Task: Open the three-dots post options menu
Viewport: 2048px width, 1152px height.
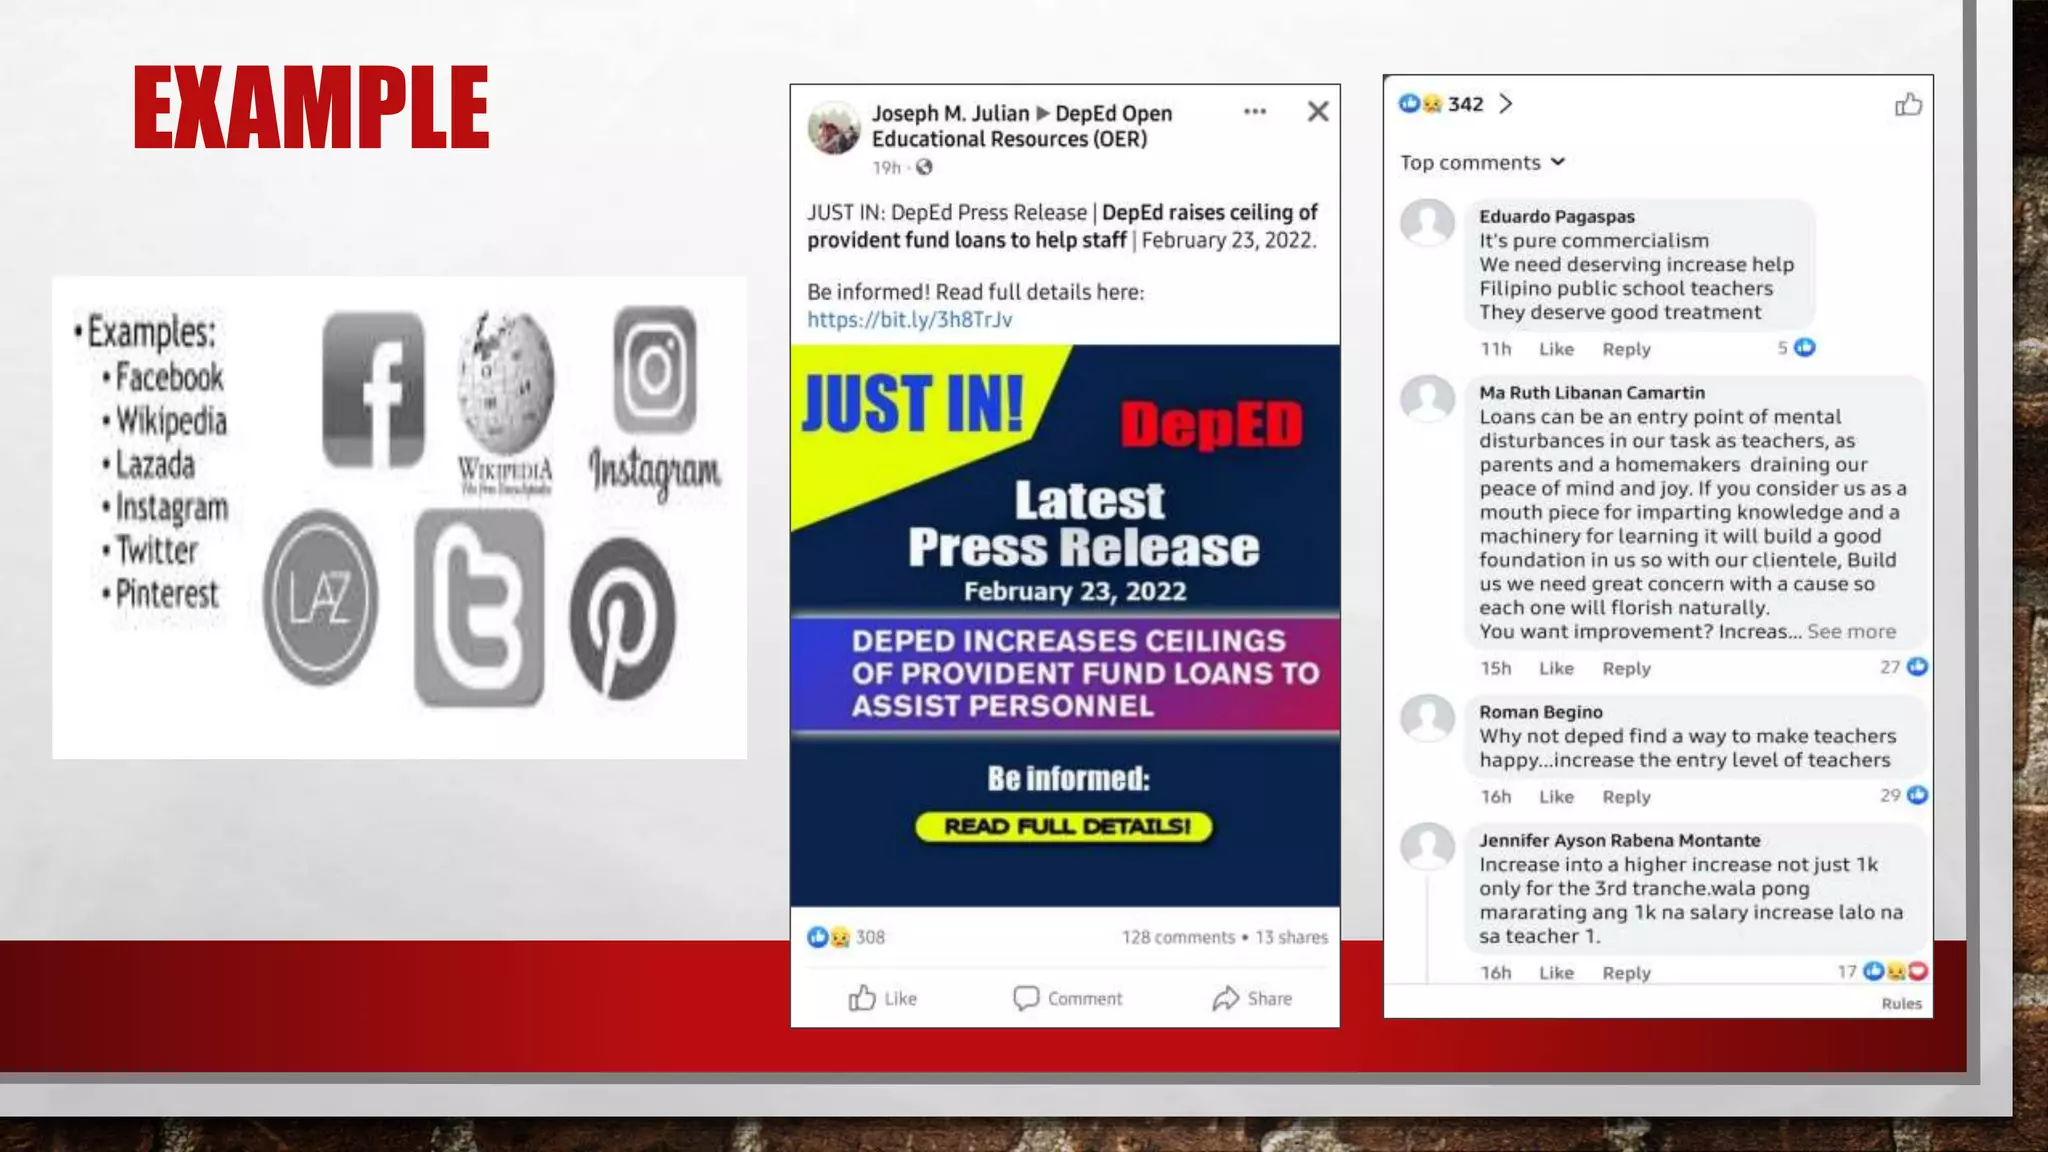Action: 1255,111
